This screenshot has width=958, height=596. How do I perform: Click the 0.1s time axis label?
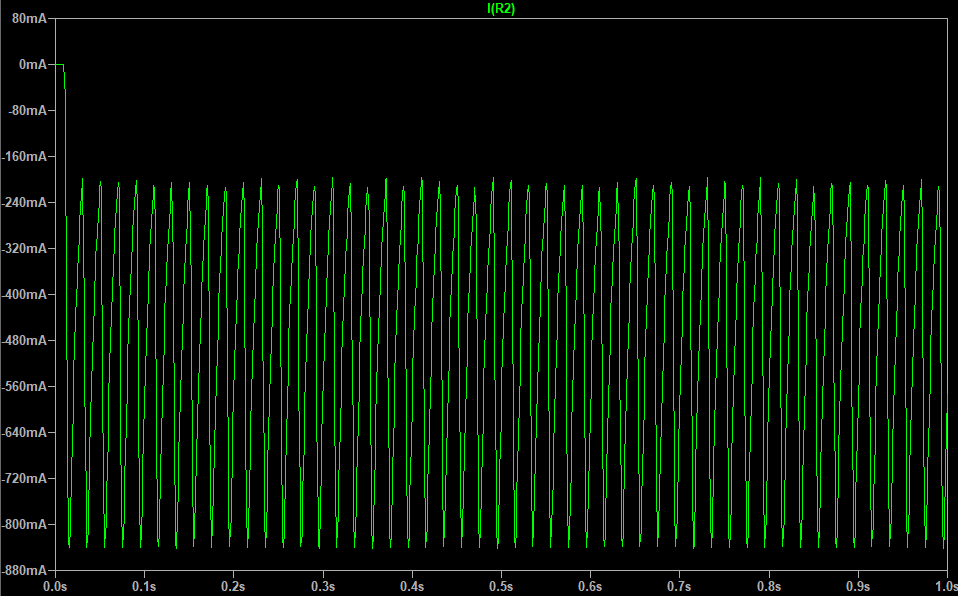(x=144, y=587)
